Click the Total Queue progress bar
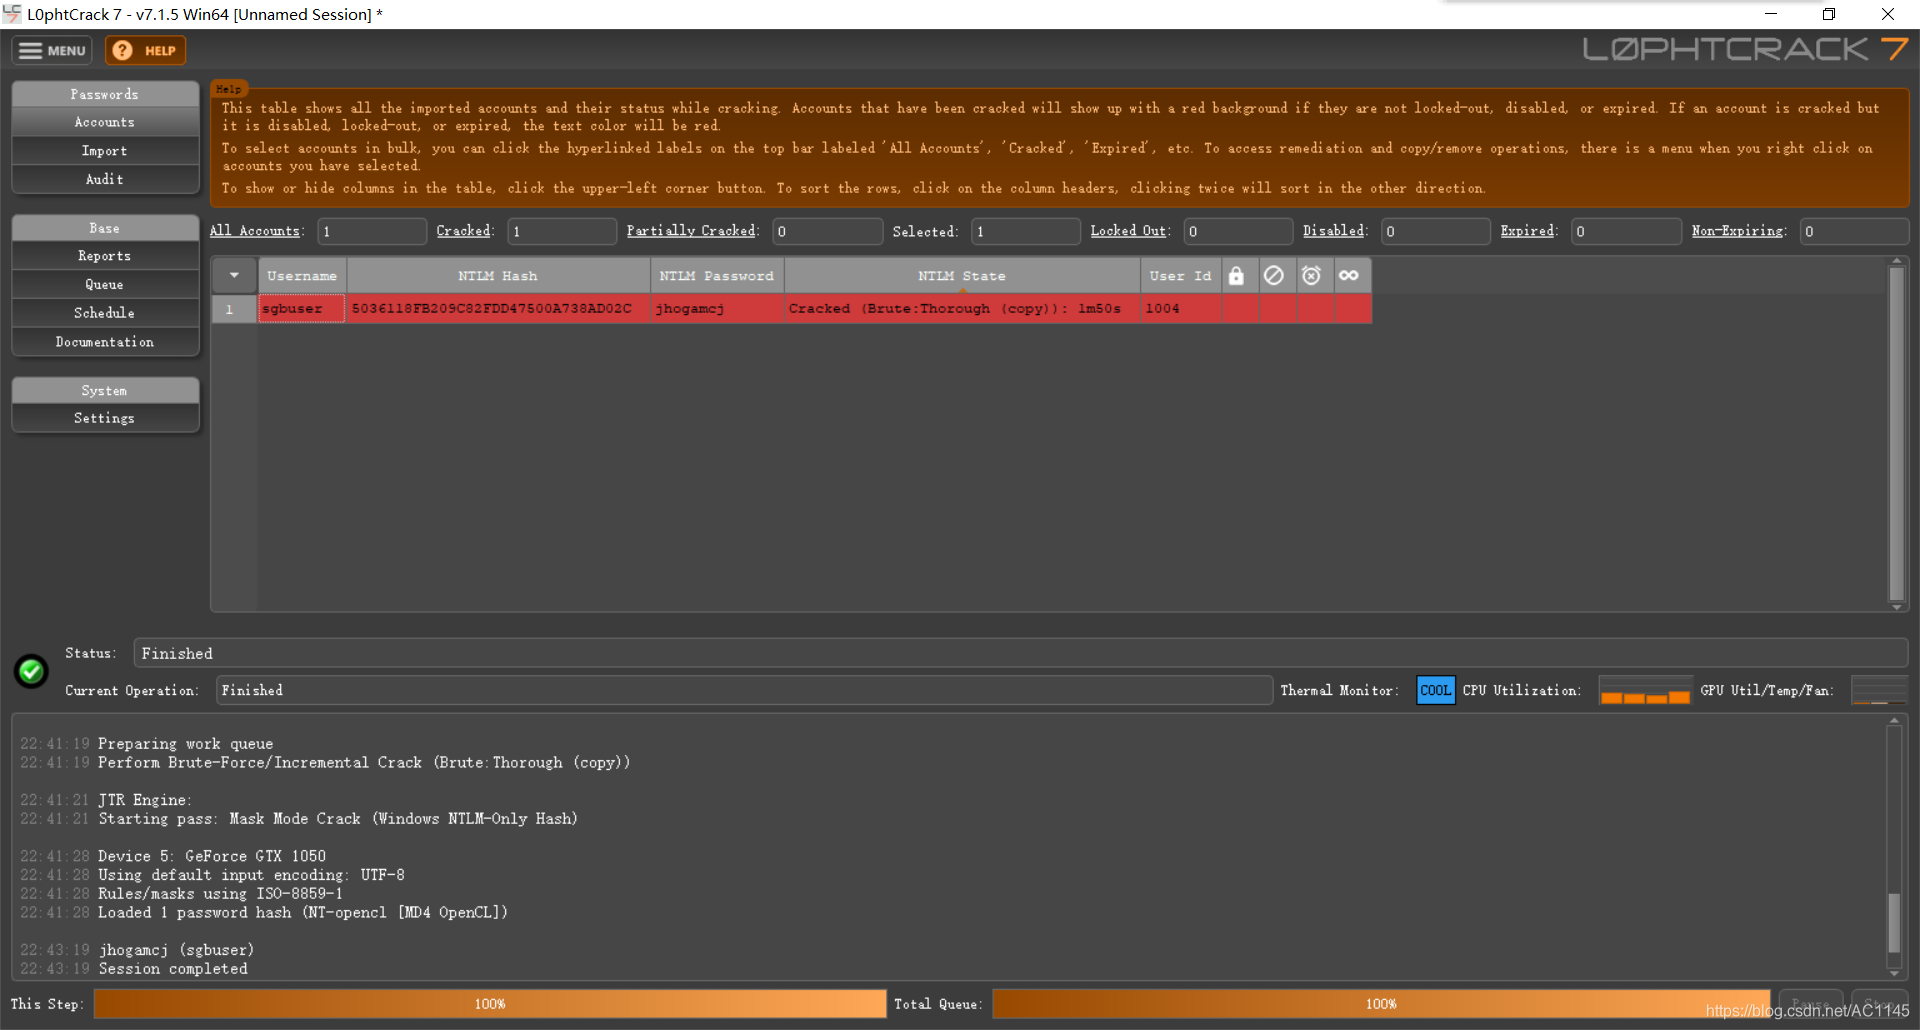The image size is (1920, 1030). (x=1381, y=1004)
